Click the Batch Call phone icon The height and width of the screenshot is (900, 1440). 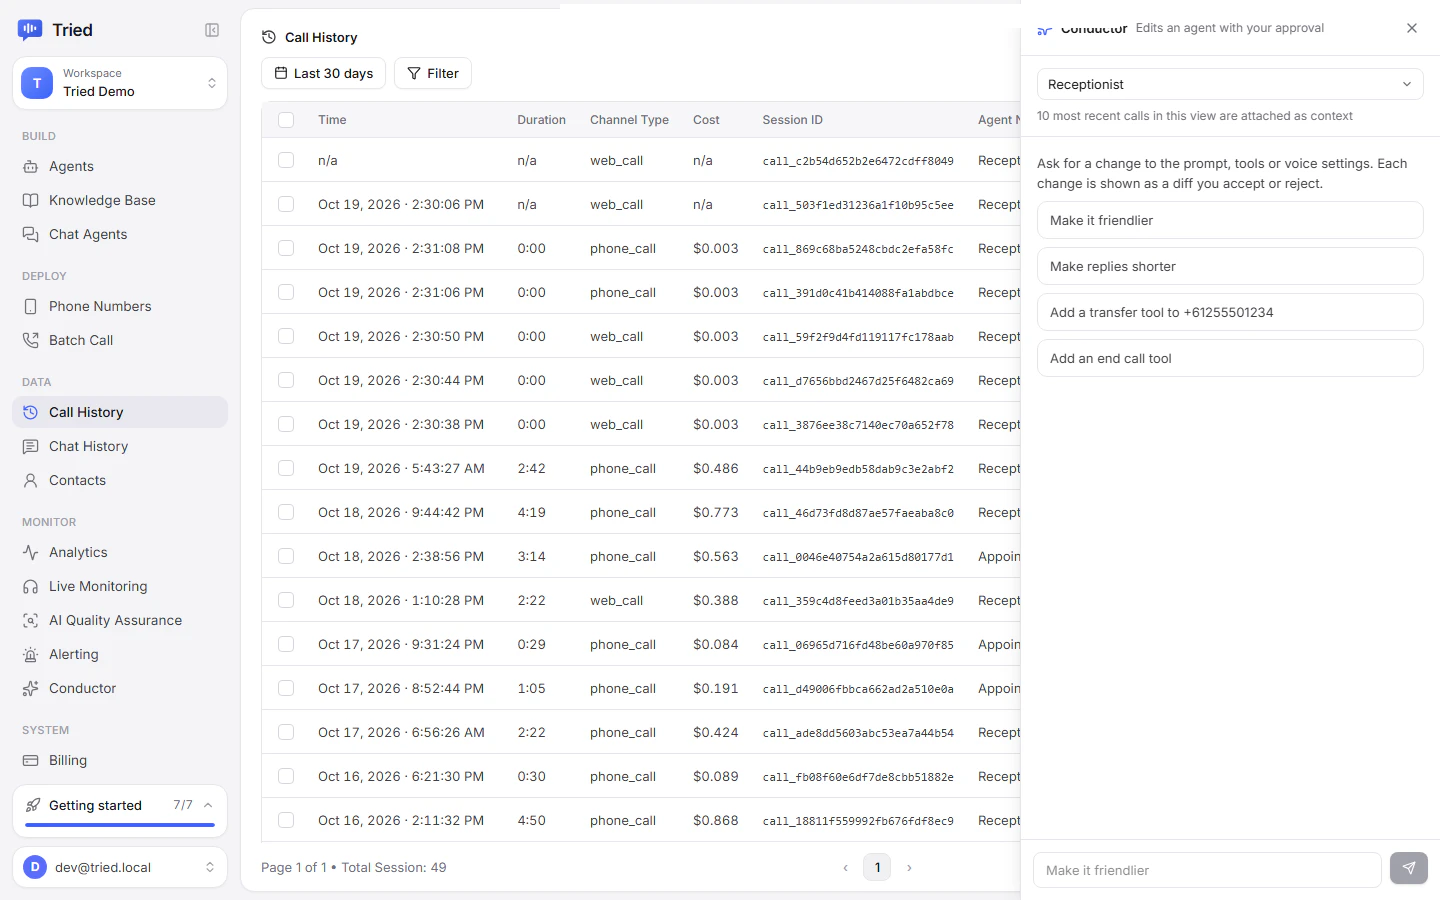click(30, 340)
